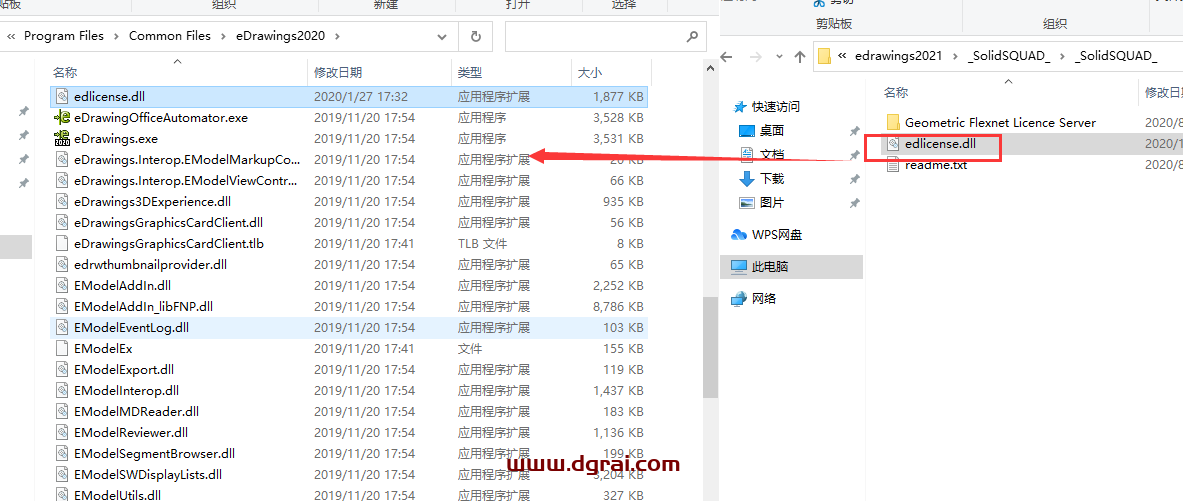The height and width of the screenshot is (501, 1183).
Task: Open 网络 in the navigation pane
Action: 764,298
